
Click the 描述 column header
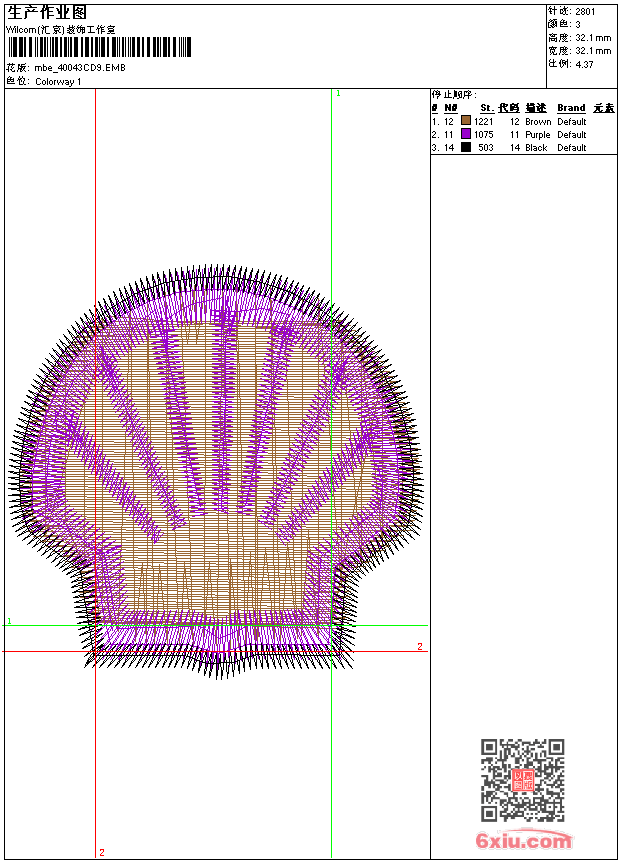tap(536, 108)
